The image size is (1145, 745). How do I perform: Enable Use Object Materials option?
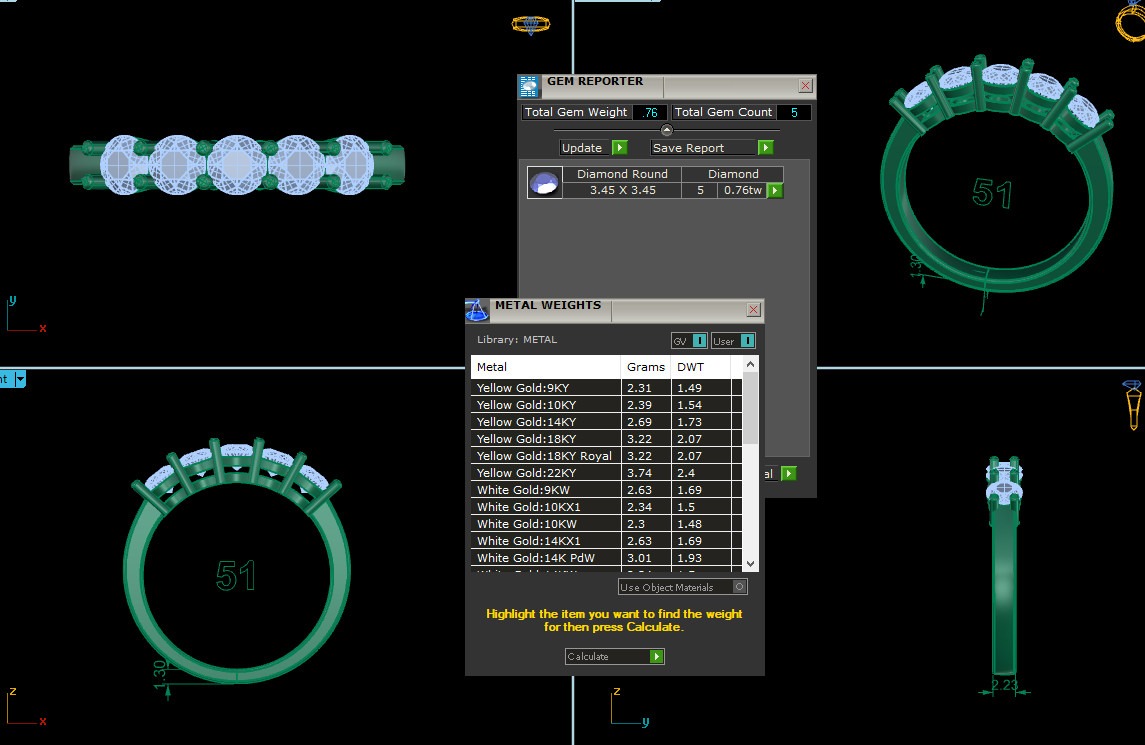point(739,587)
